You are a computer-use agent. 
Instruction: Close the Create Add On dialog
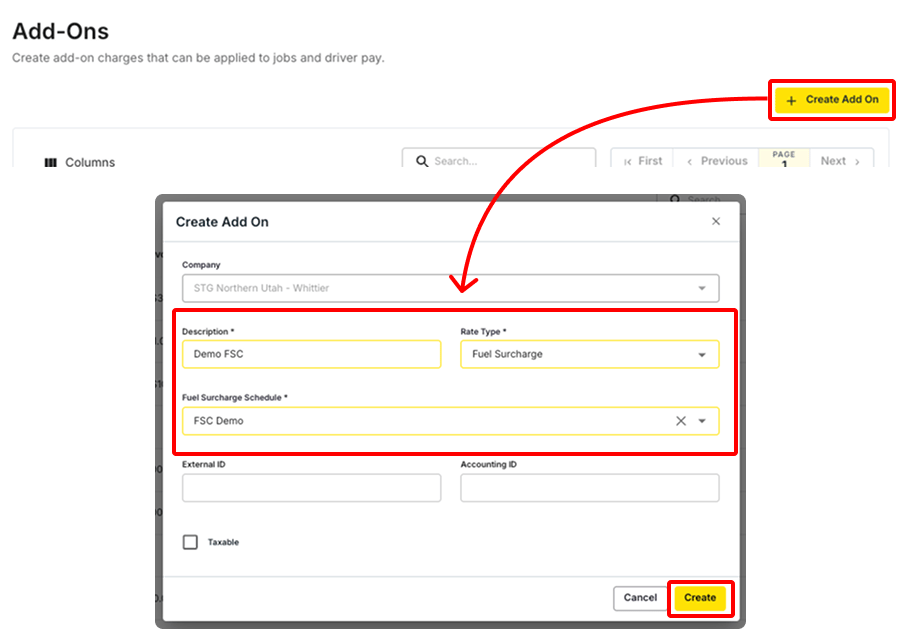[716, 221]
